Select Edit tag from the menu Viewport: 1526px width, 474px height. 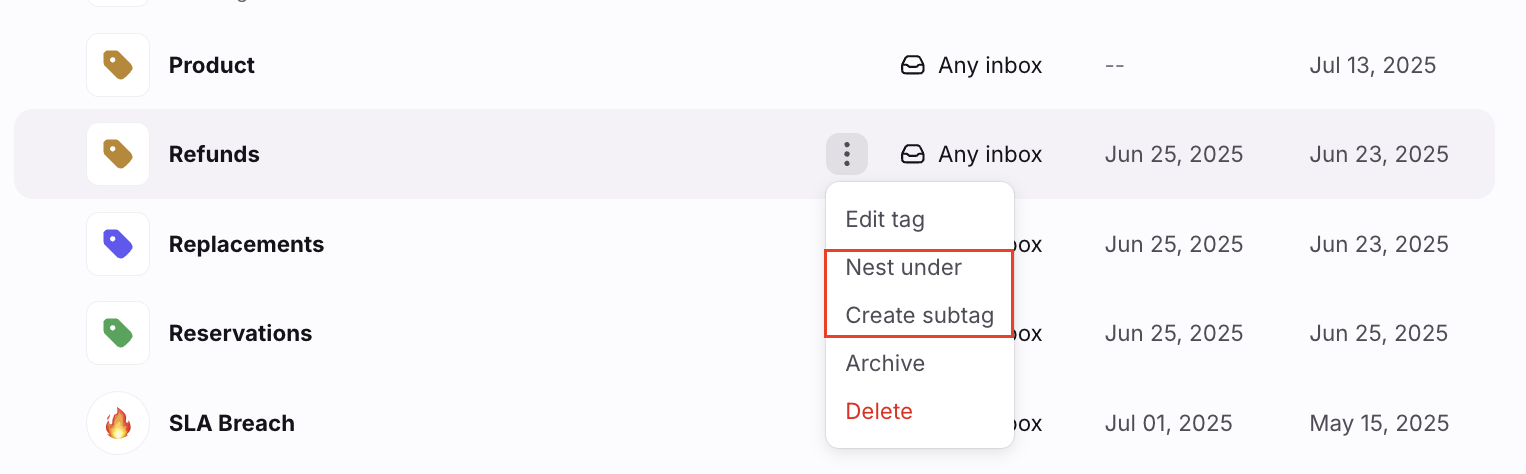pyautogui.click(x=885, y=219)
